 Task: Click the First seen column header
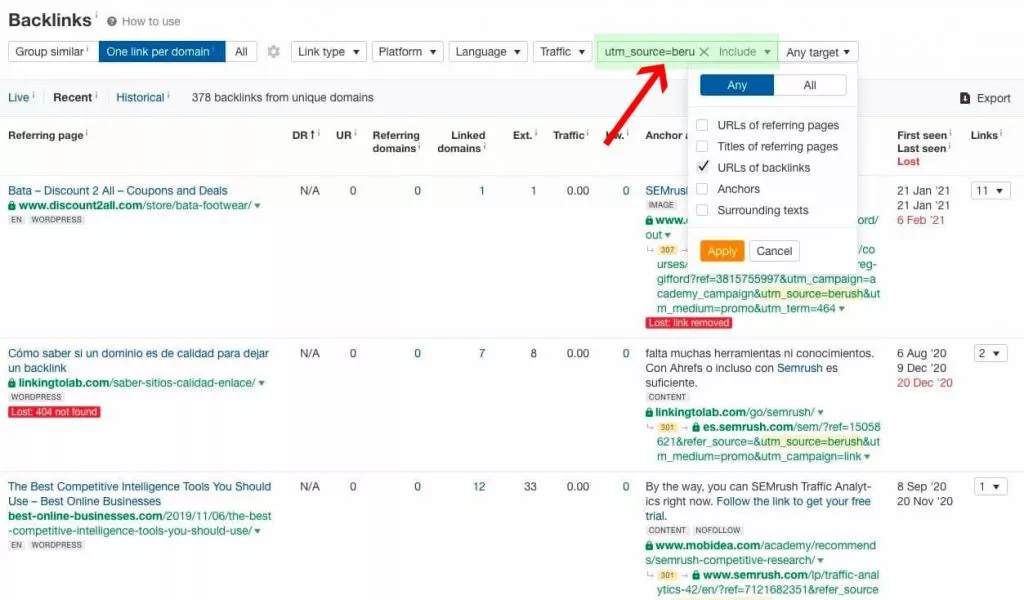921,135
